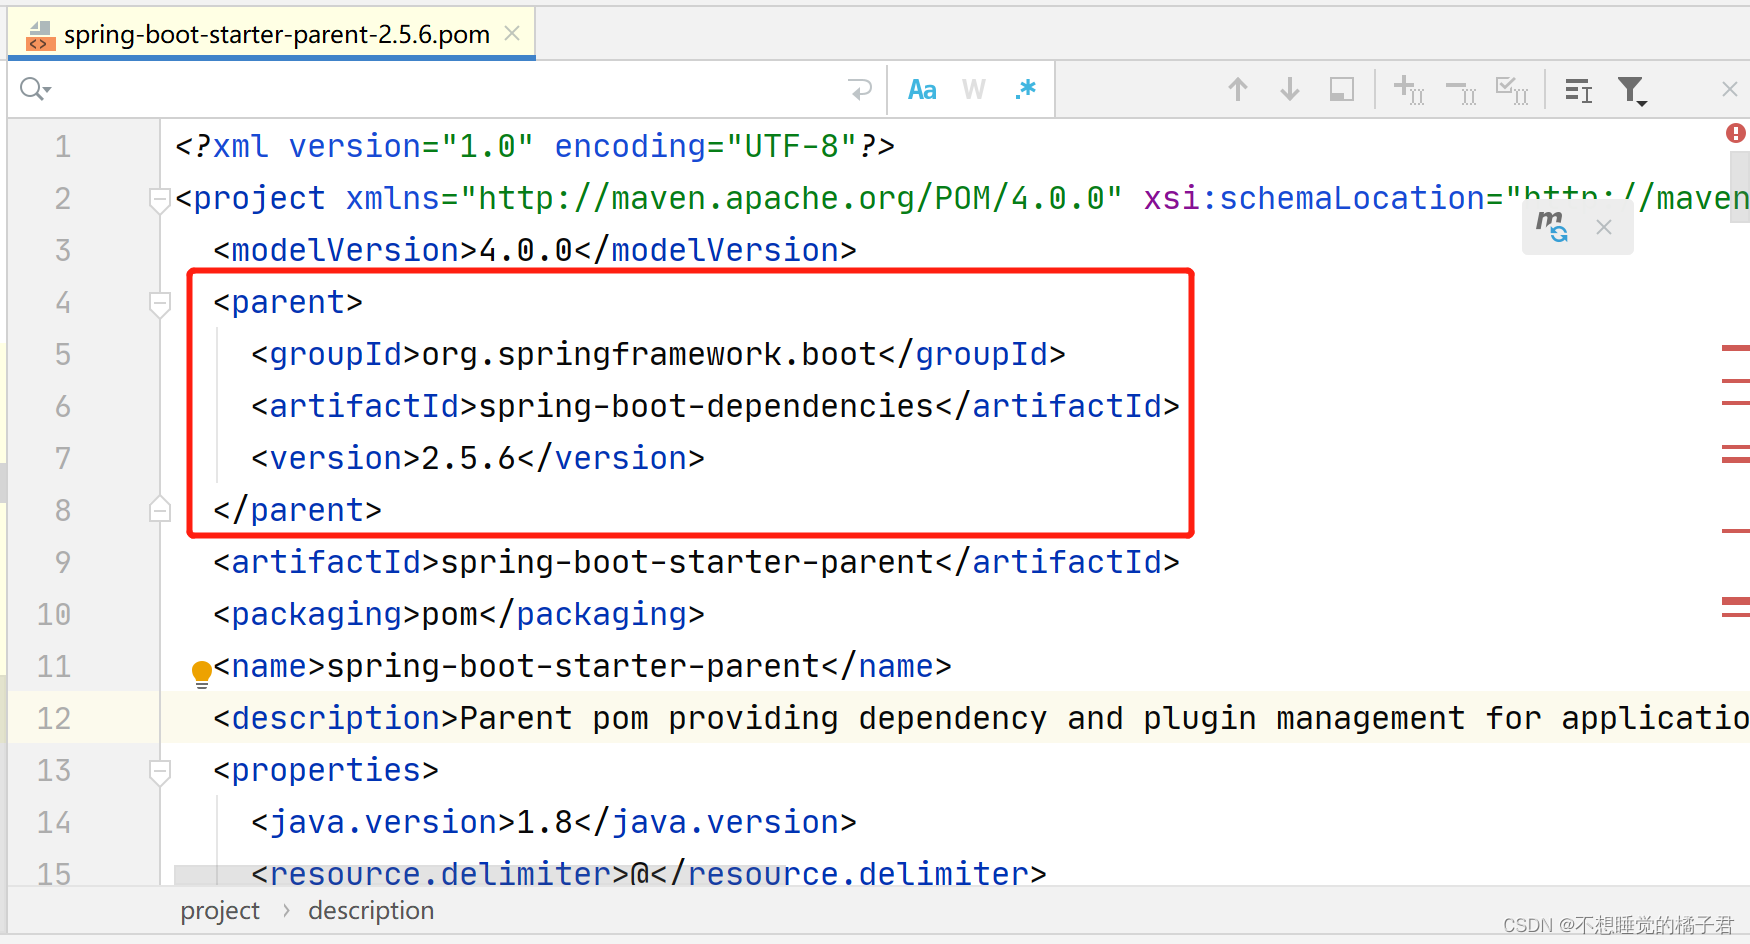The width and height of the screenshot is (1750, 944).
Task: Enable Regex mode in the search bar
Action: point(1025,89)
